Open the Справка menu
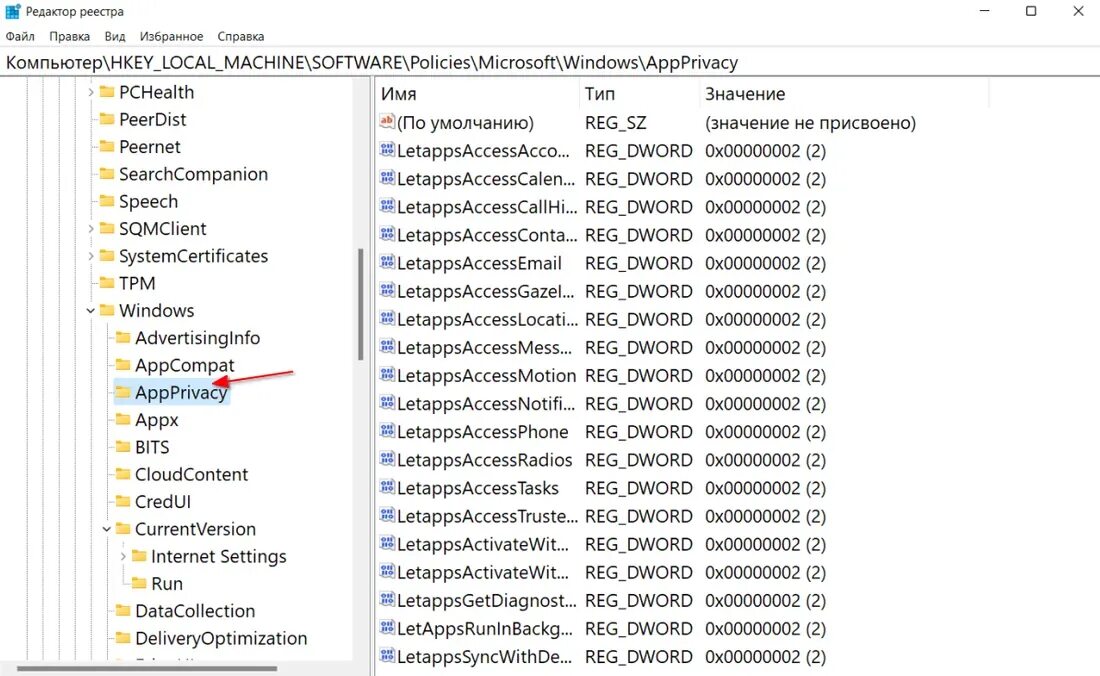 click(x=241, y=36)
